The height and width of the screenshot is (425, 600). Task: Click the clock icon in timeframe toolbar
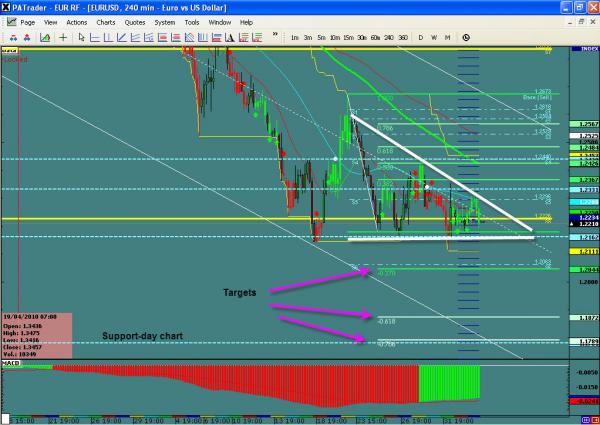(x=466, y=37)
